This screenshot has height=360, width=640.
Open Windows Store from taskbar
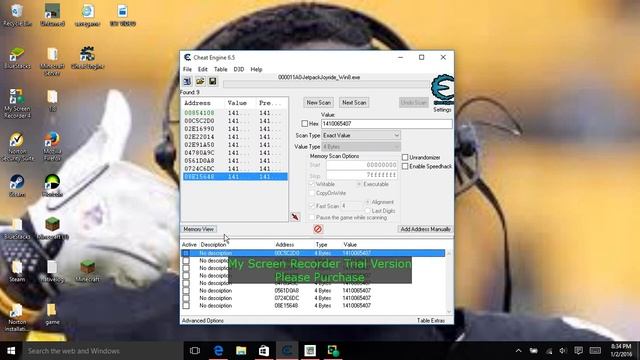point(264,351)
